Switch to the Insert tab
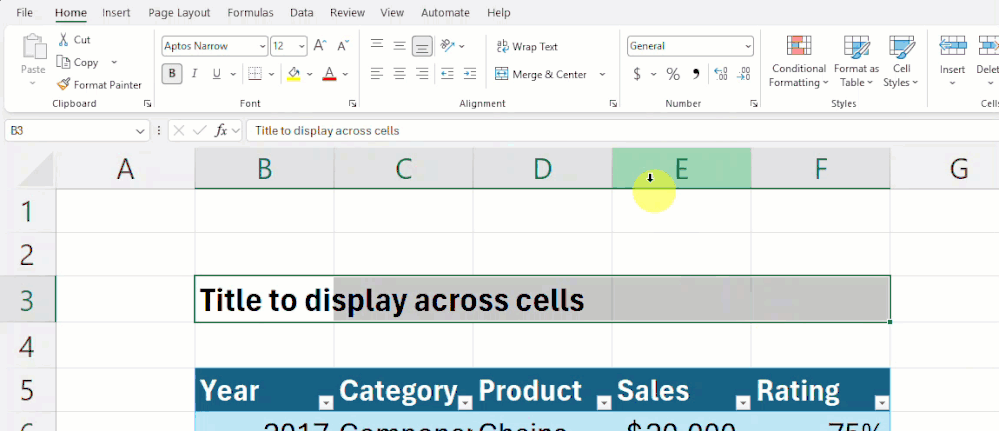The image size is (999, 431). point(116,12)
